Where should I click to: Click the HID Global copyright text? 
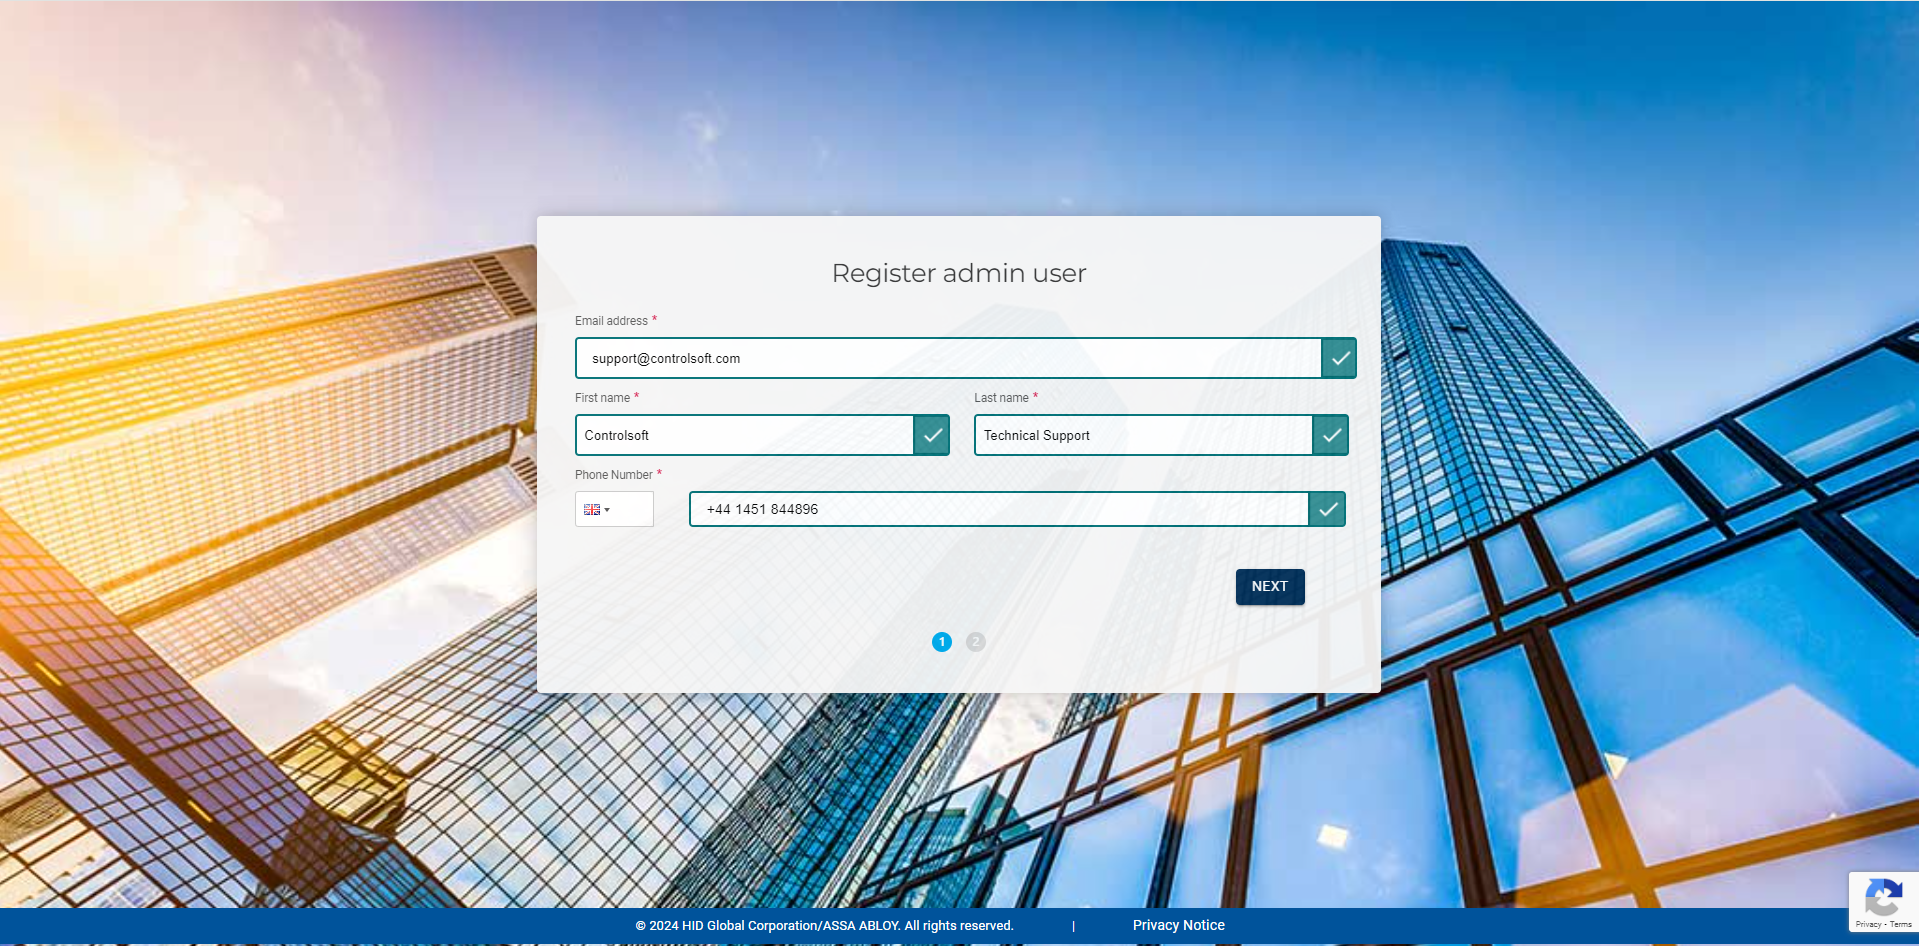click(x=824, y=926)
